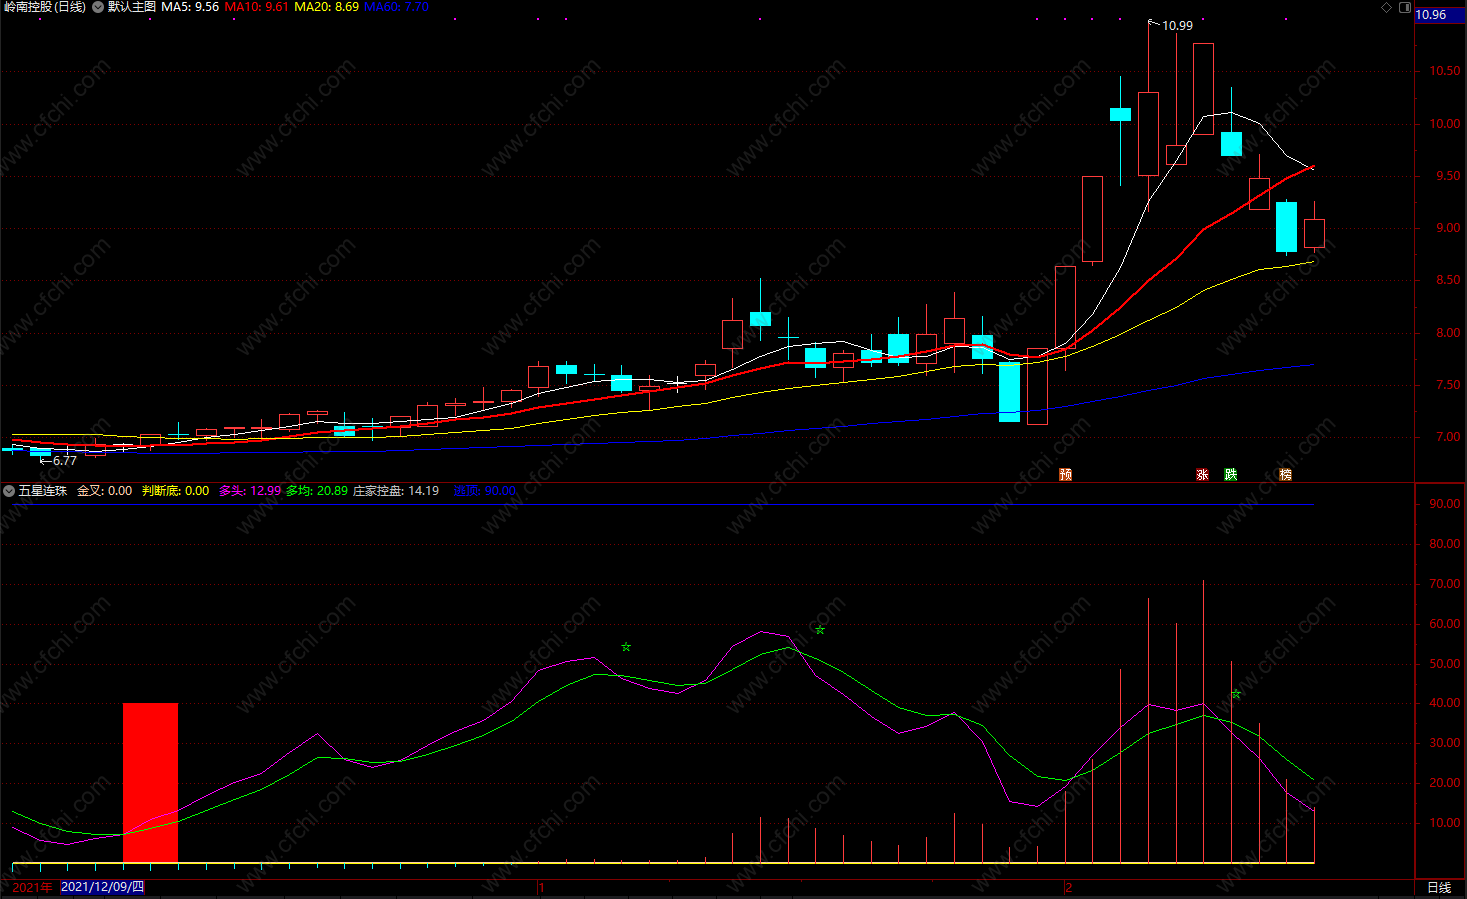The height and width of the screenshot is (899, 1467).
Task: Click the green 跌 event marker
Action: click(1231, 474)
